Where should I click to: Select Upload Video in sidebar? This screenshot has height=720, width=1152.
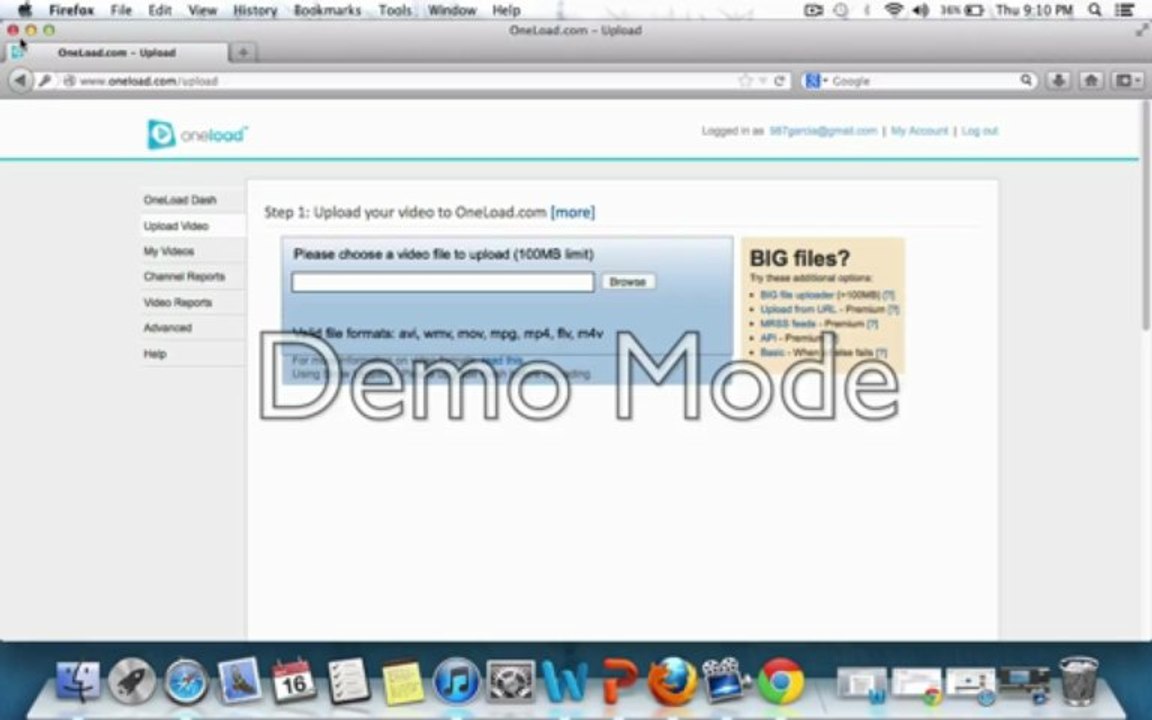click(x=176, y=226)
